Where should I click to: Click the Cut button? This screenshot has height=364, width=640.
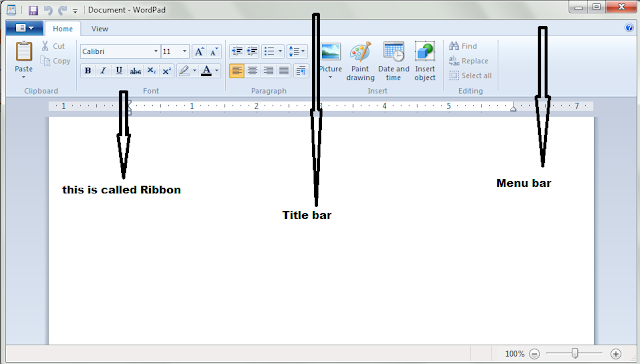point(53,46)
